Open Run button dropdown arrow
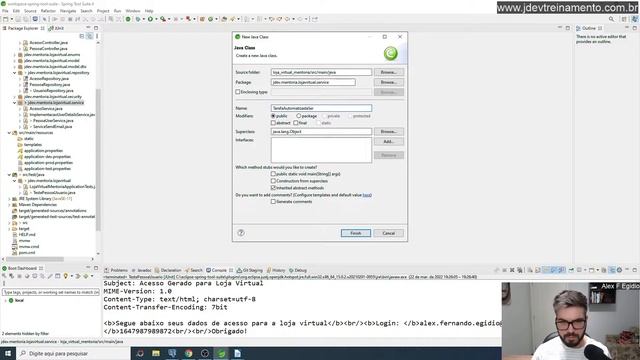The image size is (640, 360). click(x=156, y=19)
